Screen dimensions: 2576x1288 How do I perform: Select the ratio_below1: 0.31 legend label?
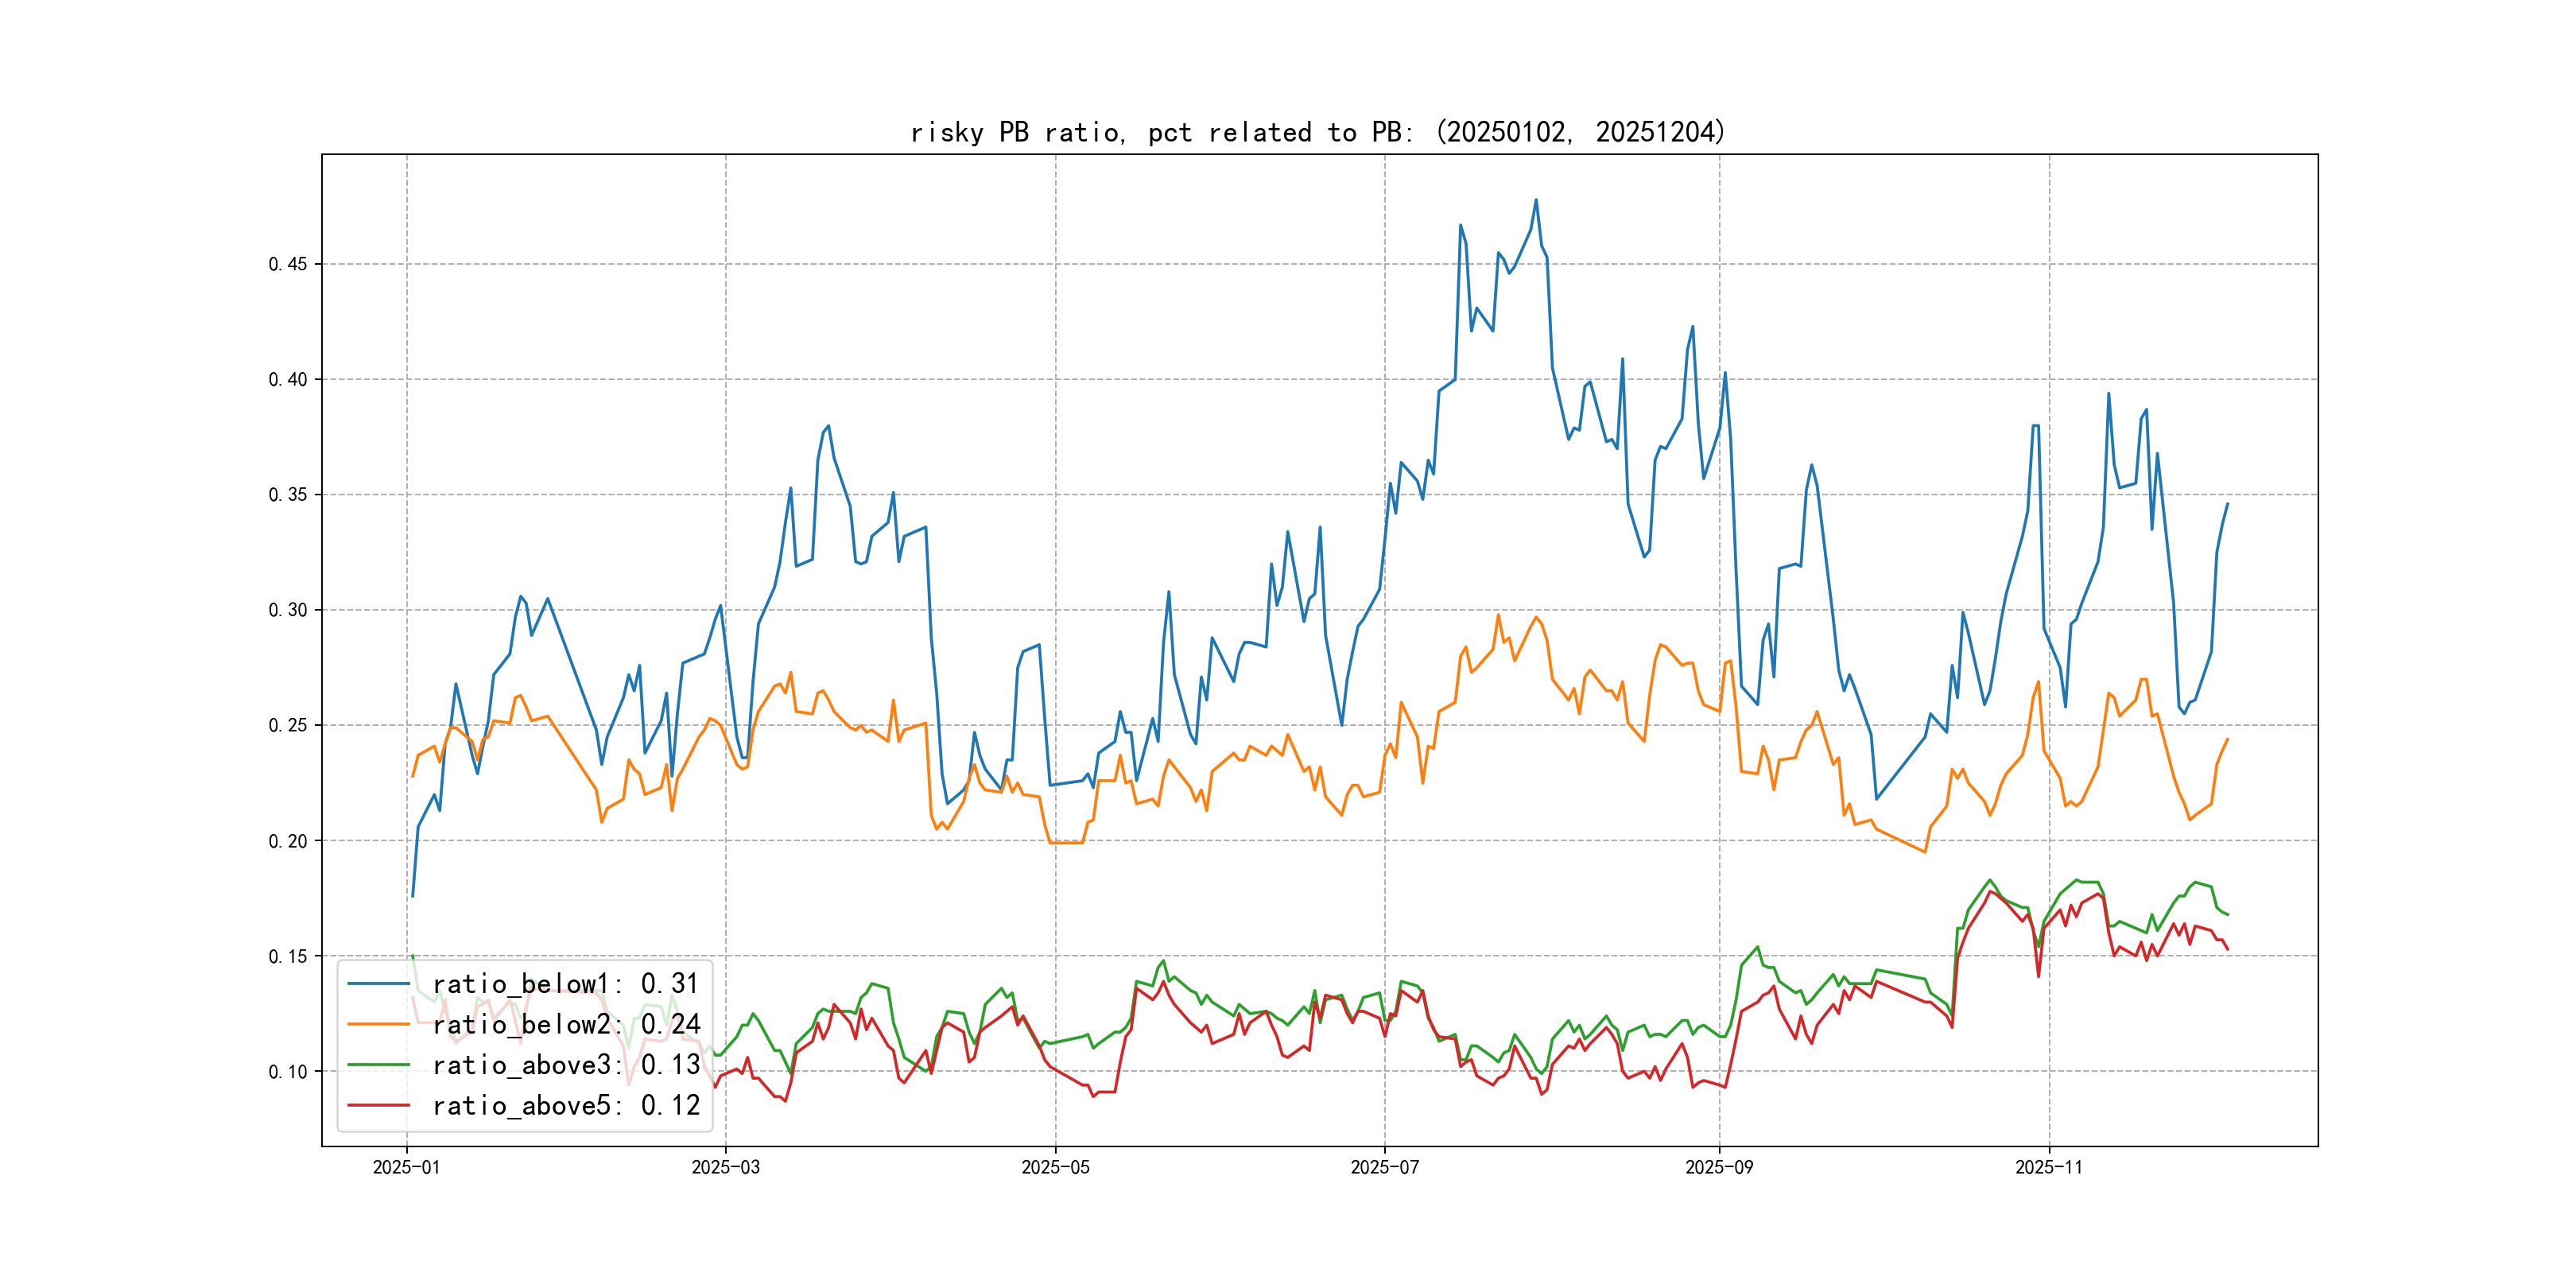(x=565, y=984)
